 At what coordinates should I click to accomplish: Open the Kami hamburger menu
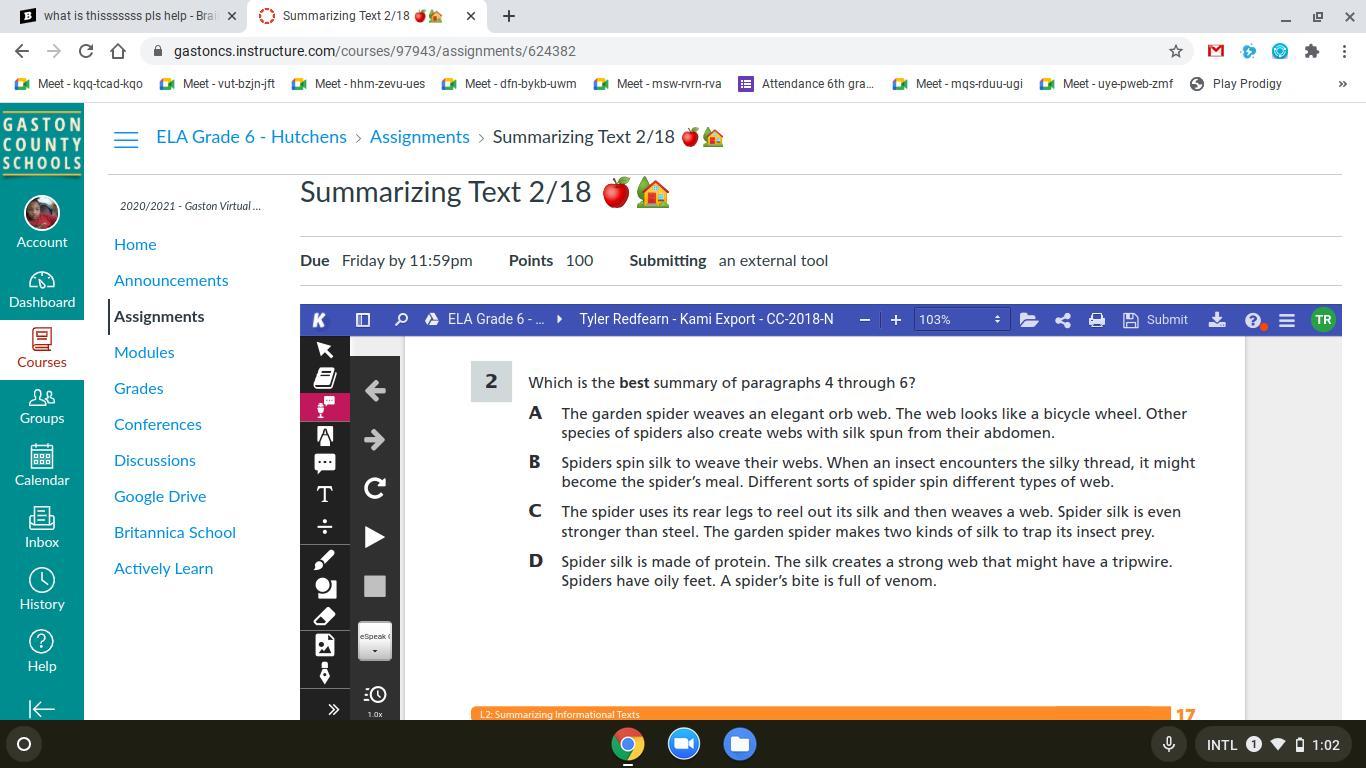(x=1287, y=320)
